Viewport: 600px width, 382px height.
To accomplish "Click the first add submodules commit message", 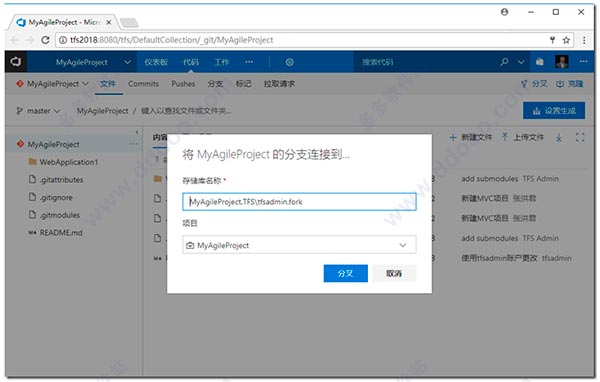I will tap(489, 179).
